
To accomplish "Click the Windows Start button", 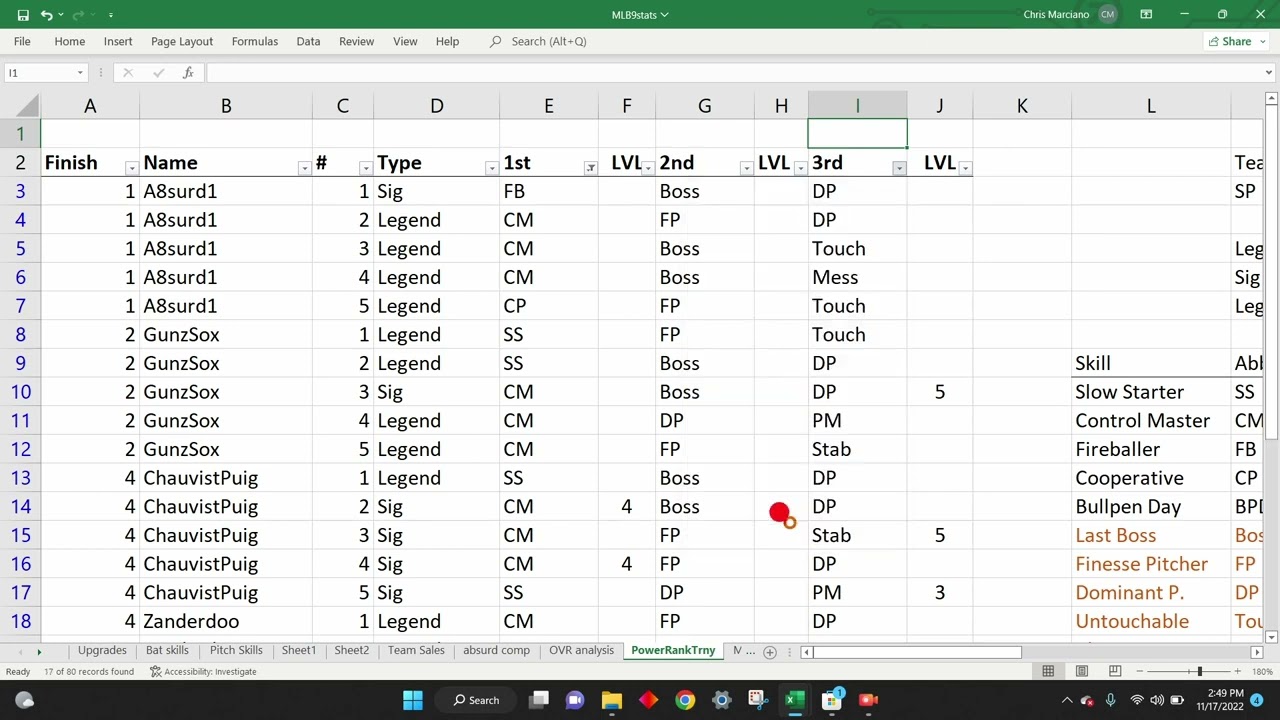I will pos(413,700).
